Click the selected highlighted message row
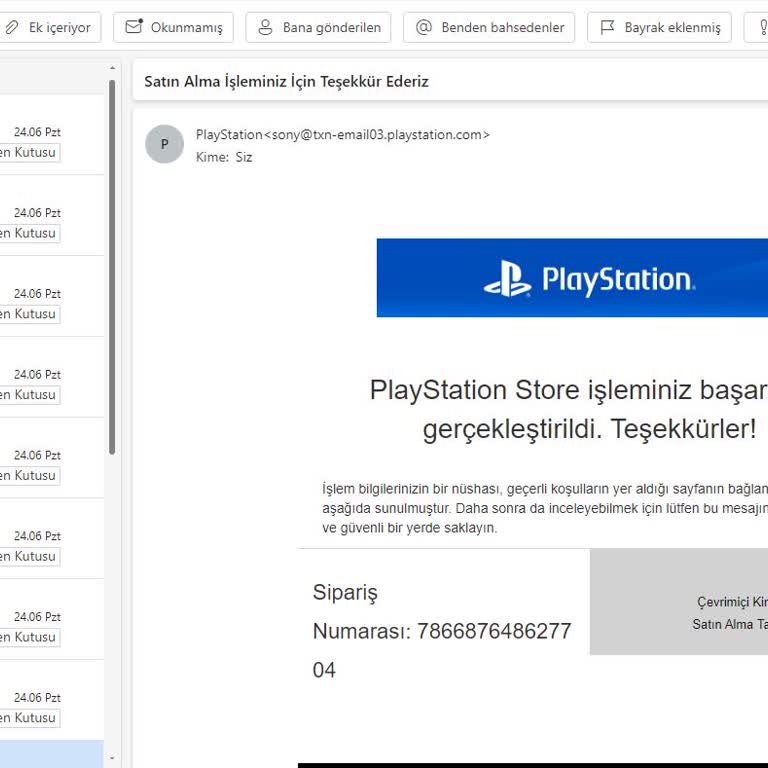The image size is (768, 768). click(52, 754)
